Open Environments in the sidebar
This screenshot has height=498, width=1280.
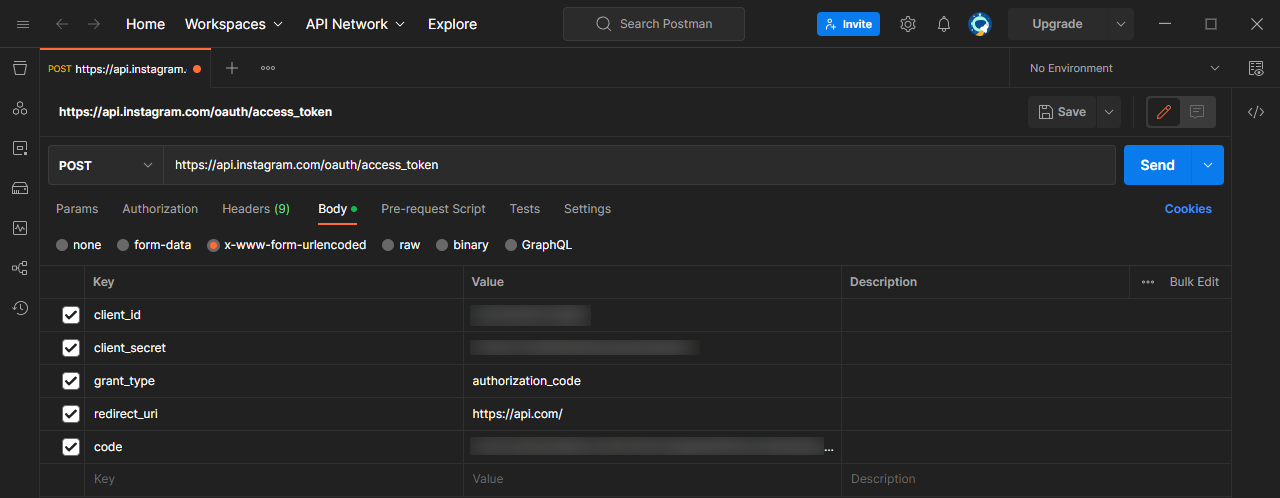(20, 148)
